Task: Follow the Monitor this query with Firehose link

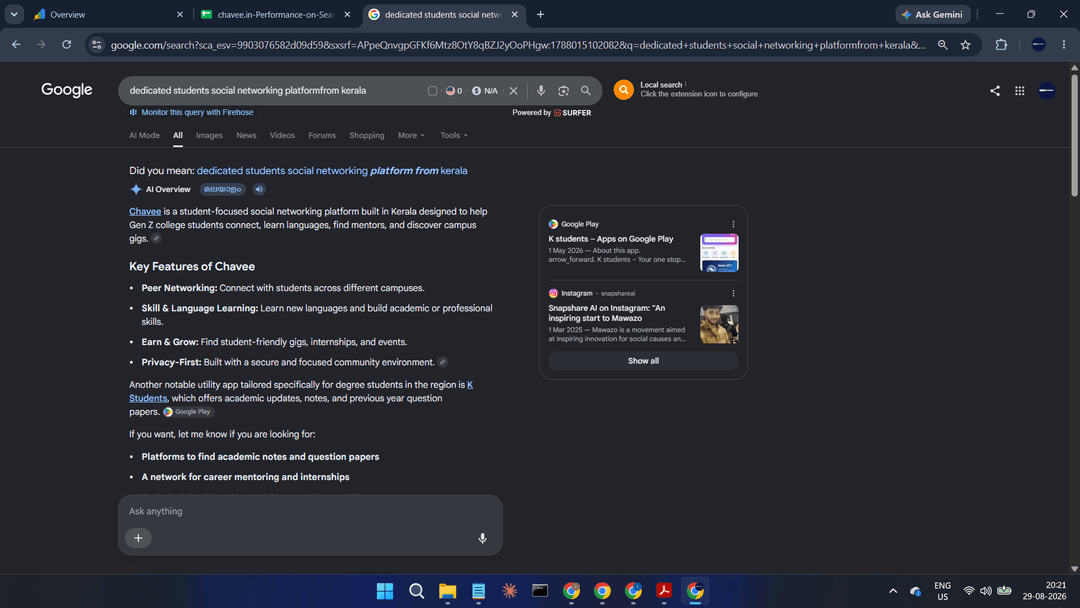Action: coord(197,112)
